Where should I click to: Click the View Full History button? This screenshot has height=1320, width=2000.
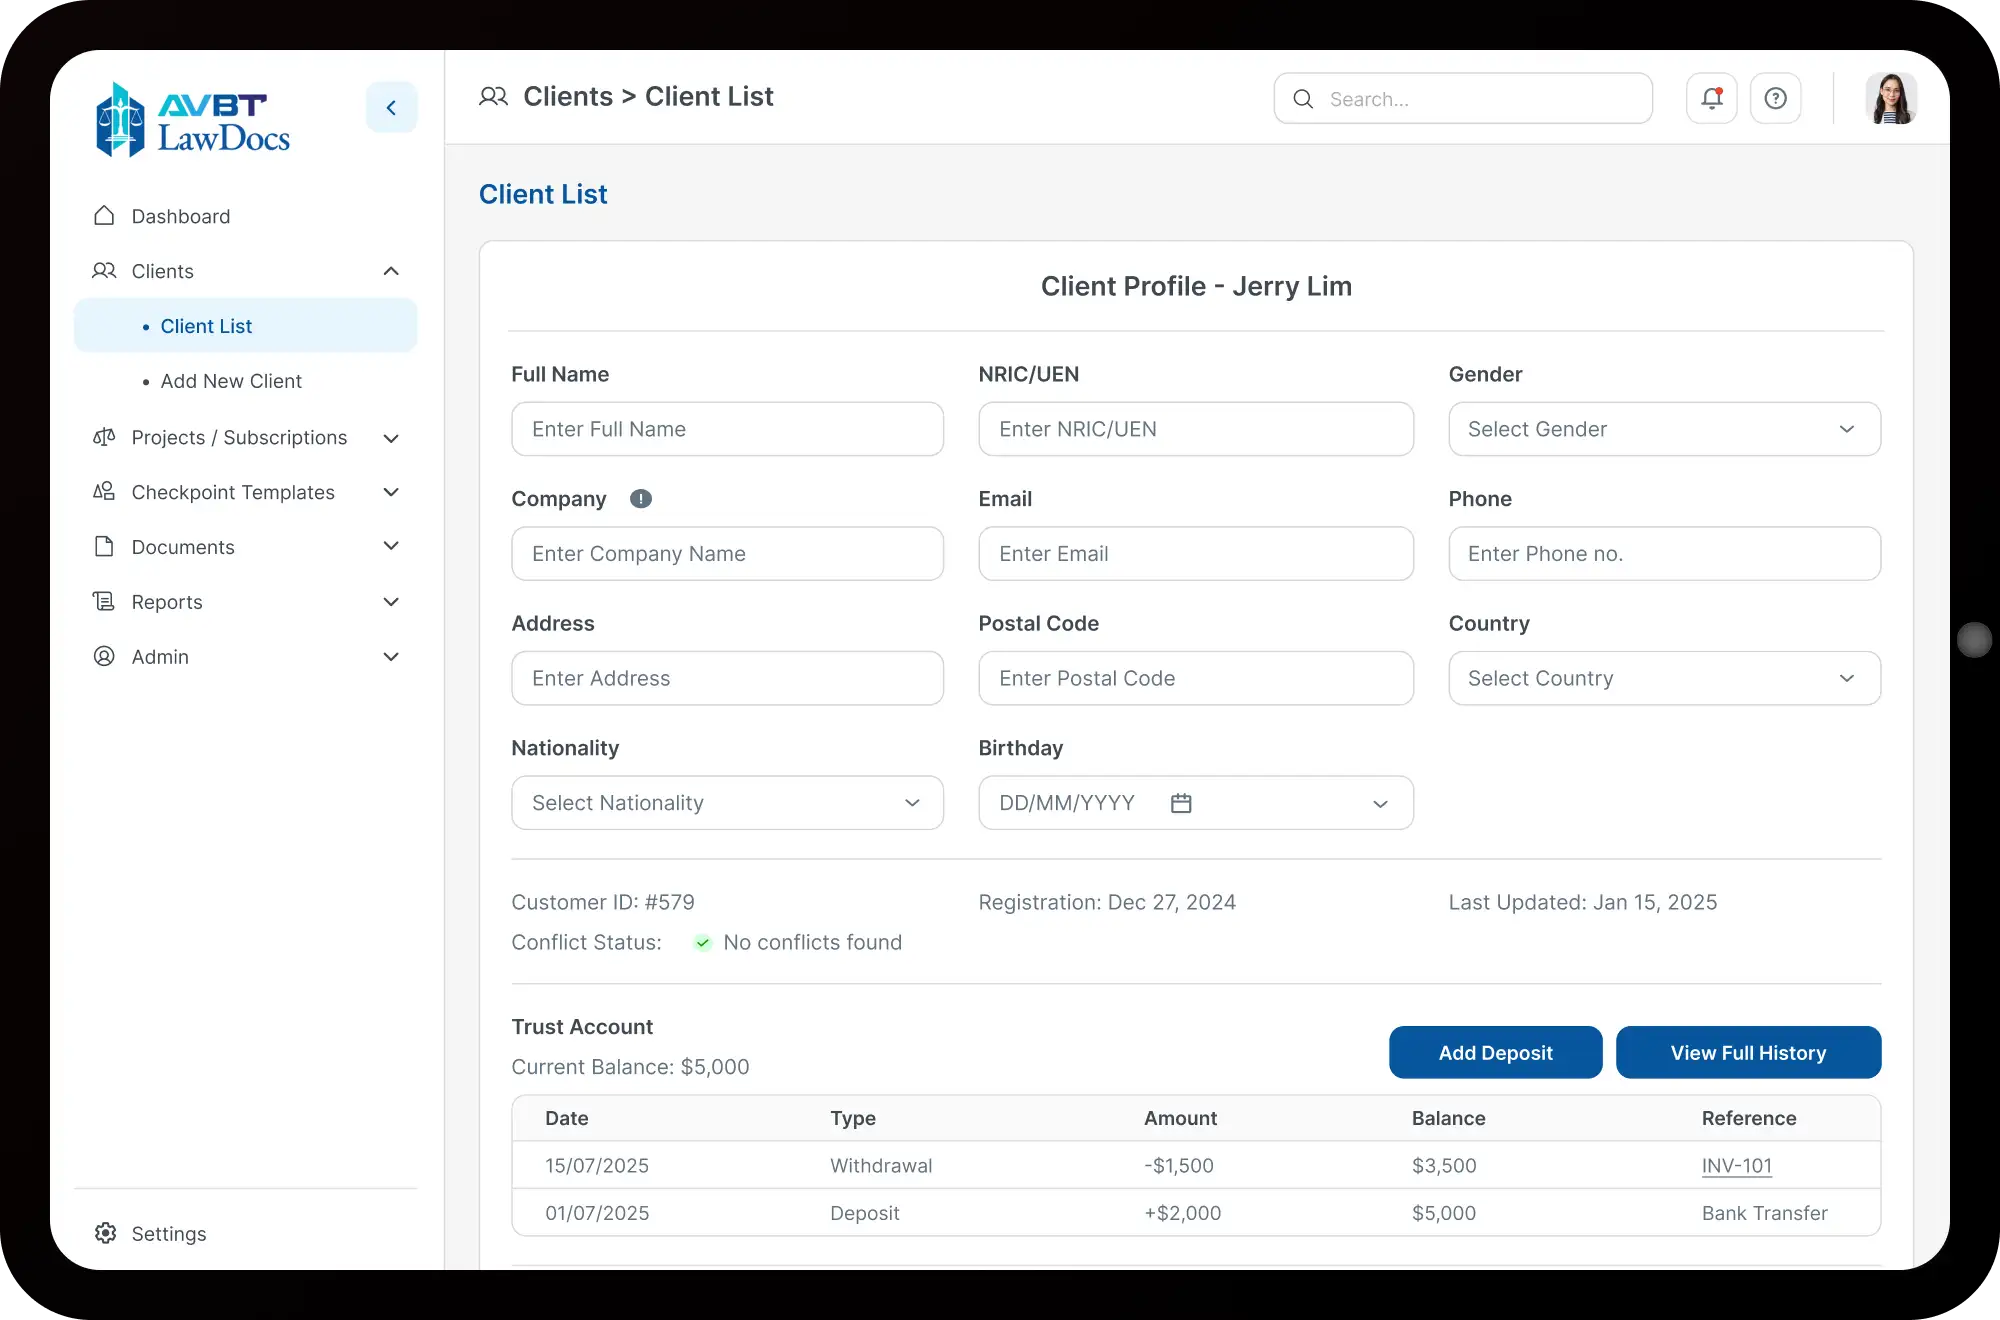click(x=1748, y=1052)
